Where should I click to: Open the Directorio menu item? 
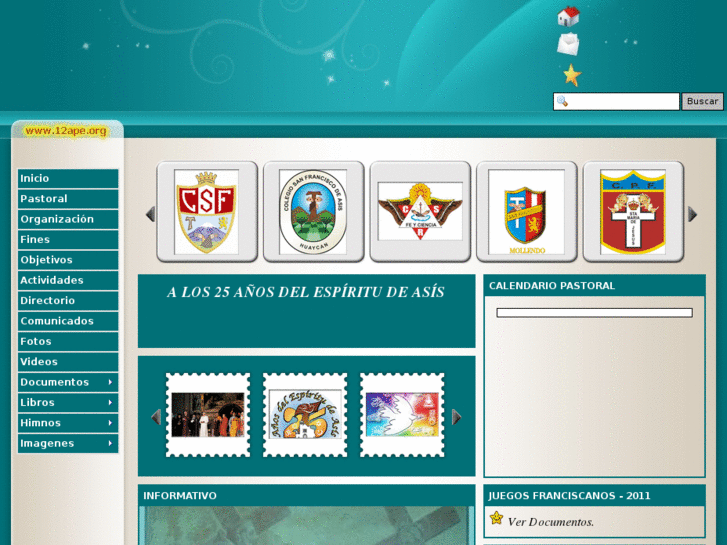pyautogui.click(x=68, y=301)
